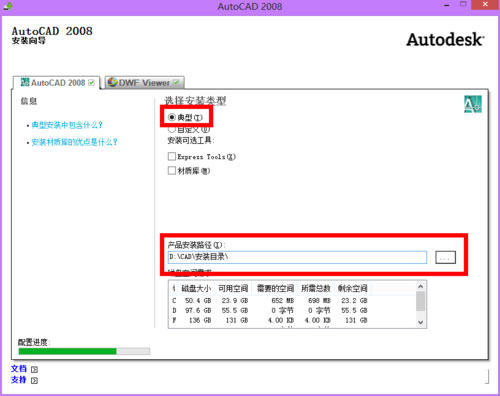
Task: Click the 磁盘大小 column header
Action: coord(196,288)
